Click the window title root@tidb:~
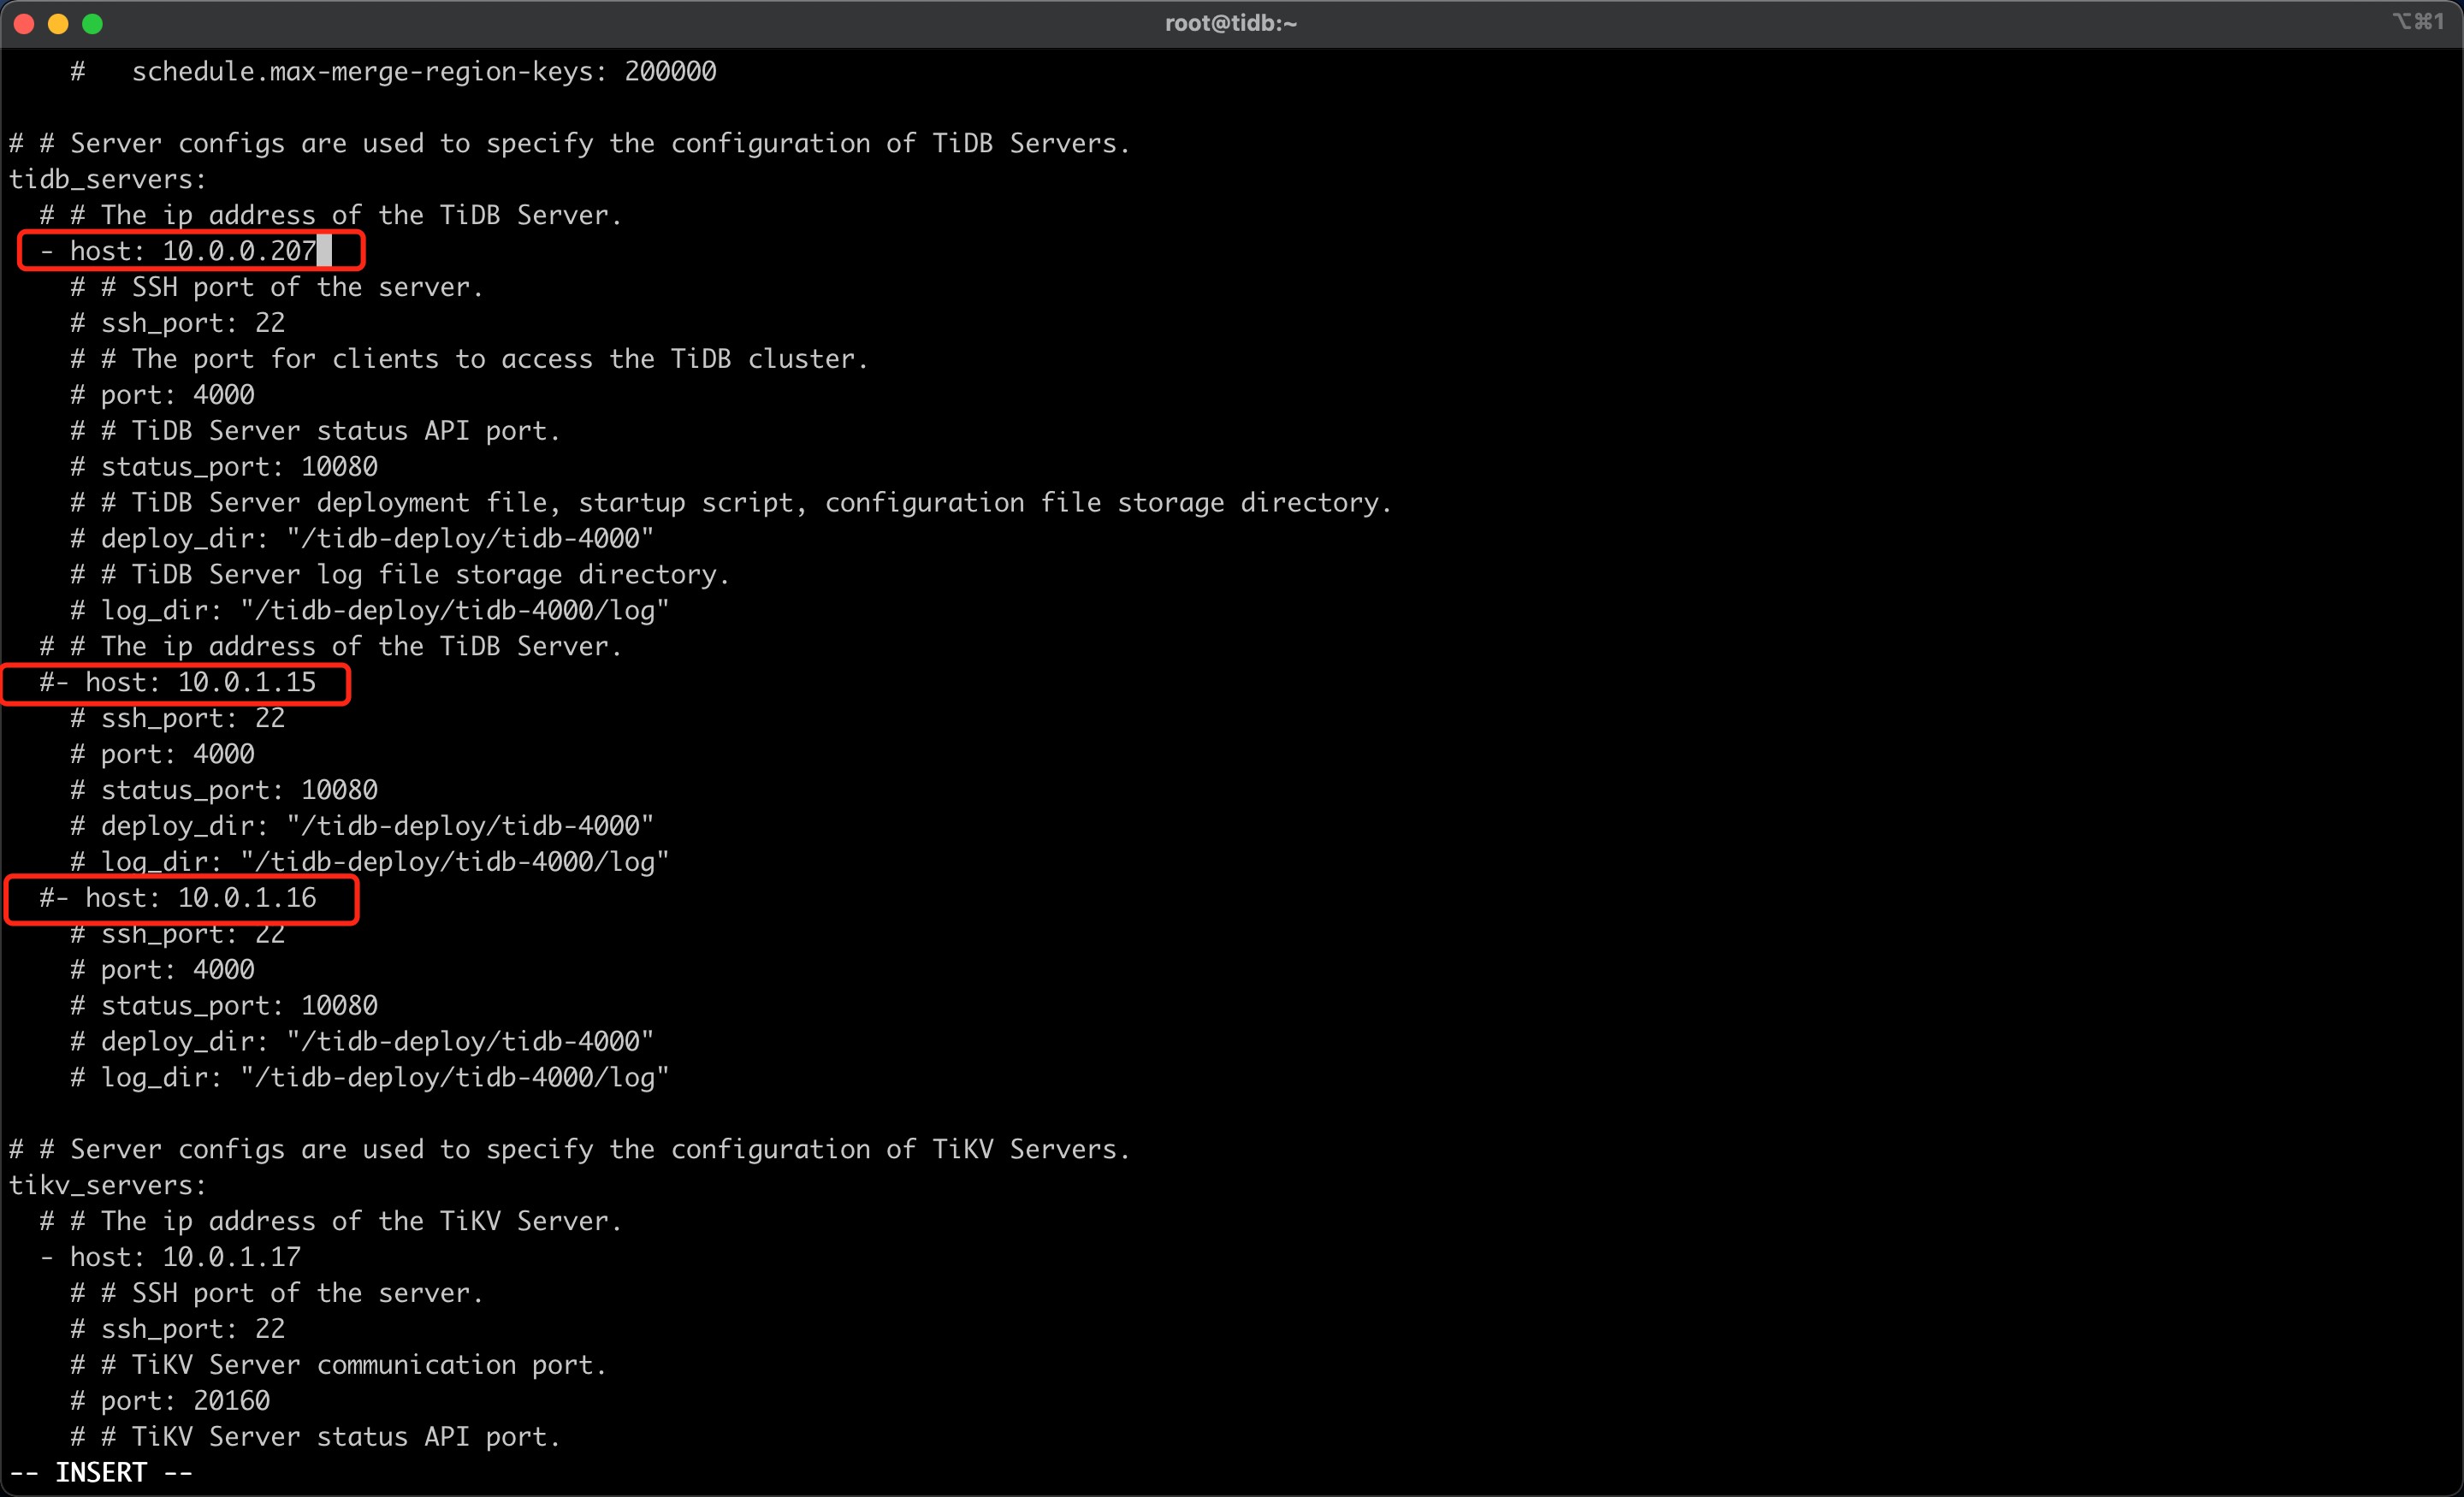Viewport: 2464px width, 1497px height. pyautogui.click(x=1231, y=23)
